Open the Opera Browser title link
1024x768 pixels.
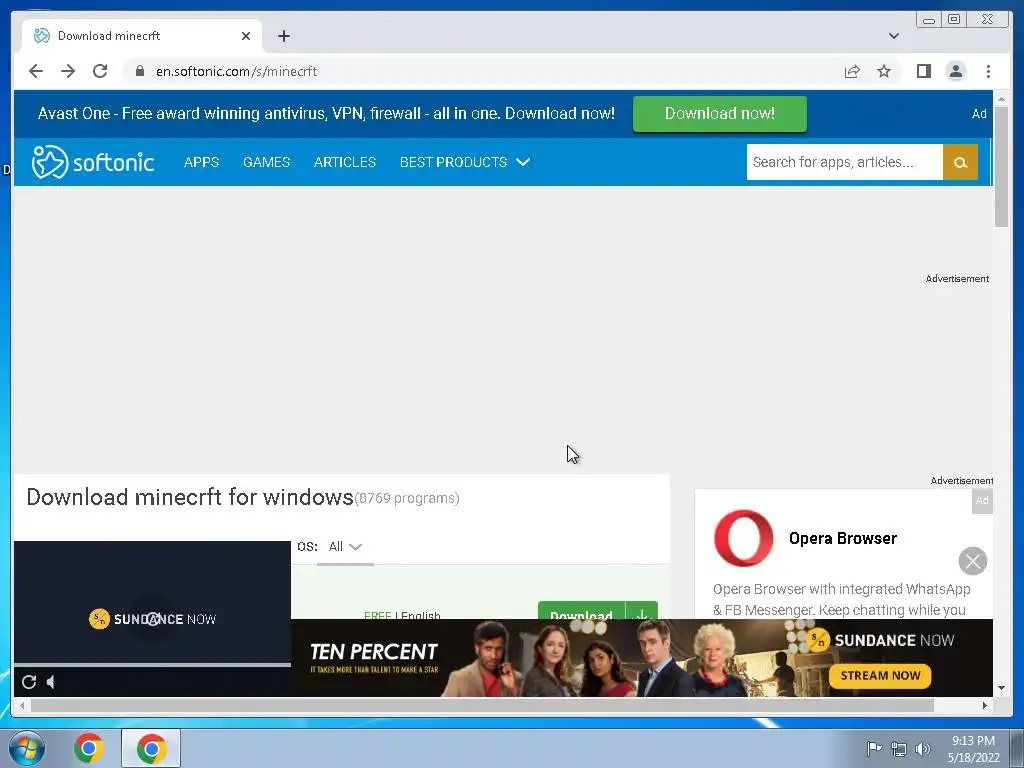(x=842, y=538)
